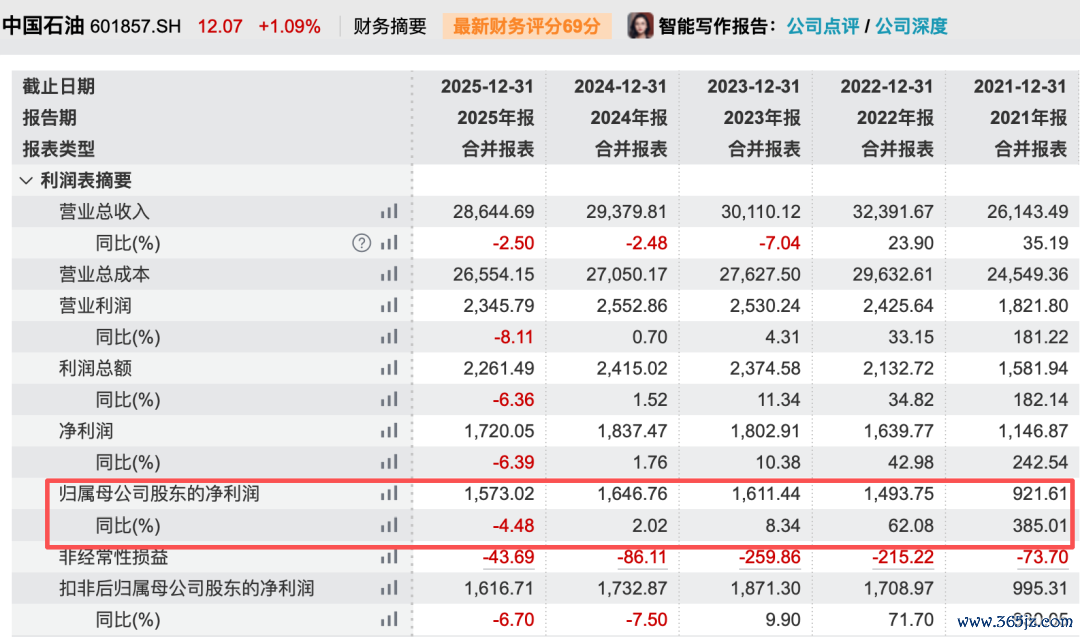This screenshot has width=1080, height=637.
Task: Click chart icon beside 同比 -8.11 row
Action: pyautogui.click(x=389, y=337)
